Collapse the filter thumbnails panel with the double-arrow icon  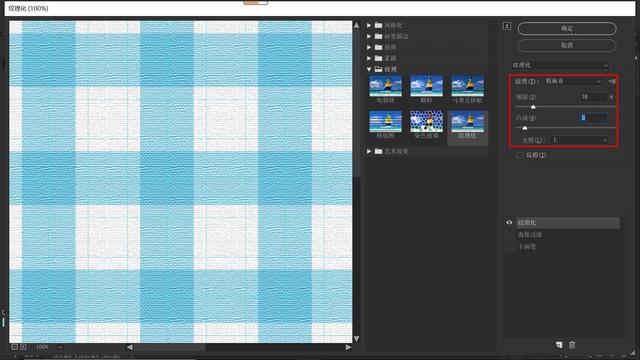click(x=507, y=26)
